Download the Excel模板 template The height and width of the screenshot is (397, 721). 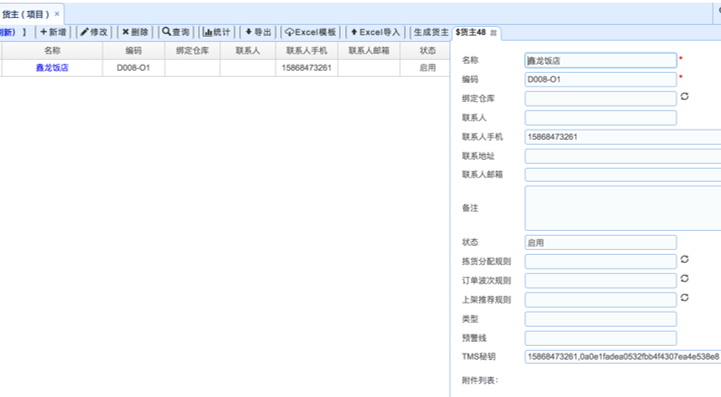click(x=310, y=32)
